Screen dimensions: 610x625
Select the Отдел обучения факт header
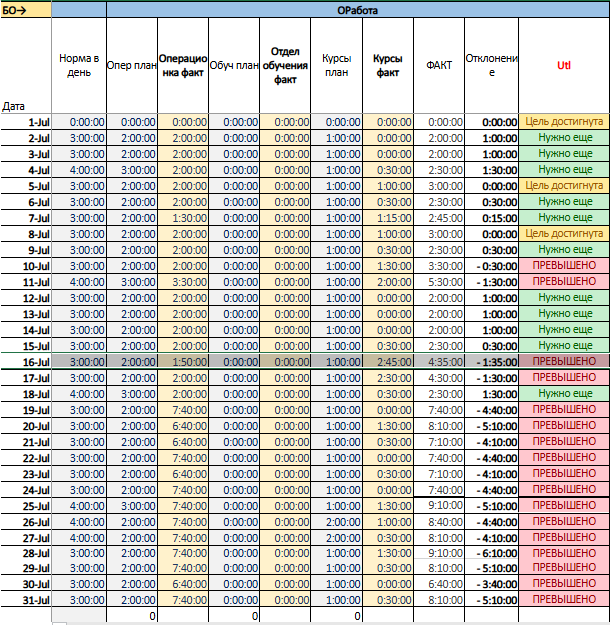point(285,66)
